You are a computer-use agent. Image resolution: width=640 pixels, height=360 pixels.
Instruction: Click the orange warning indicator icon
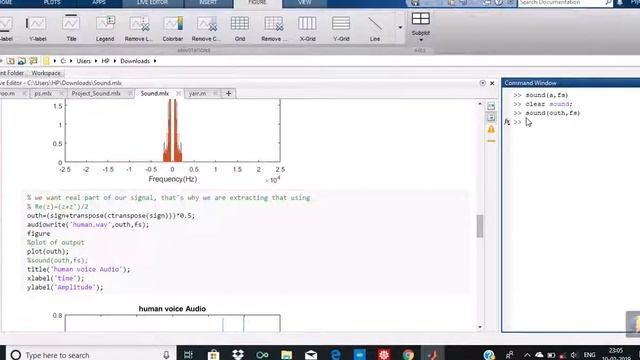tap(491, 129)
